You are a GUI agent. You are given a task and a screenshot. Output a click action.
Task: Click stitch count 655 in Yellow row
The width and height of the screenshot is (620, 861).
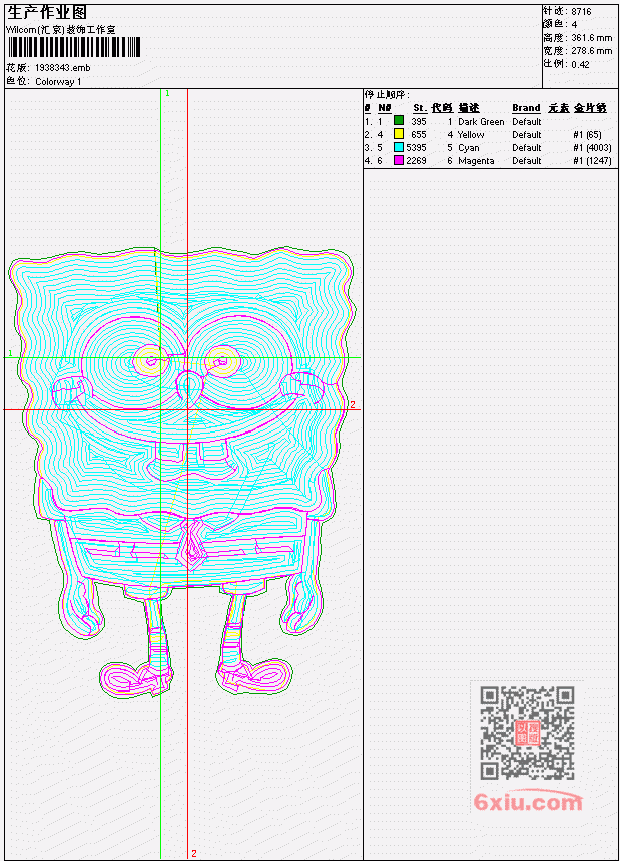419,135
